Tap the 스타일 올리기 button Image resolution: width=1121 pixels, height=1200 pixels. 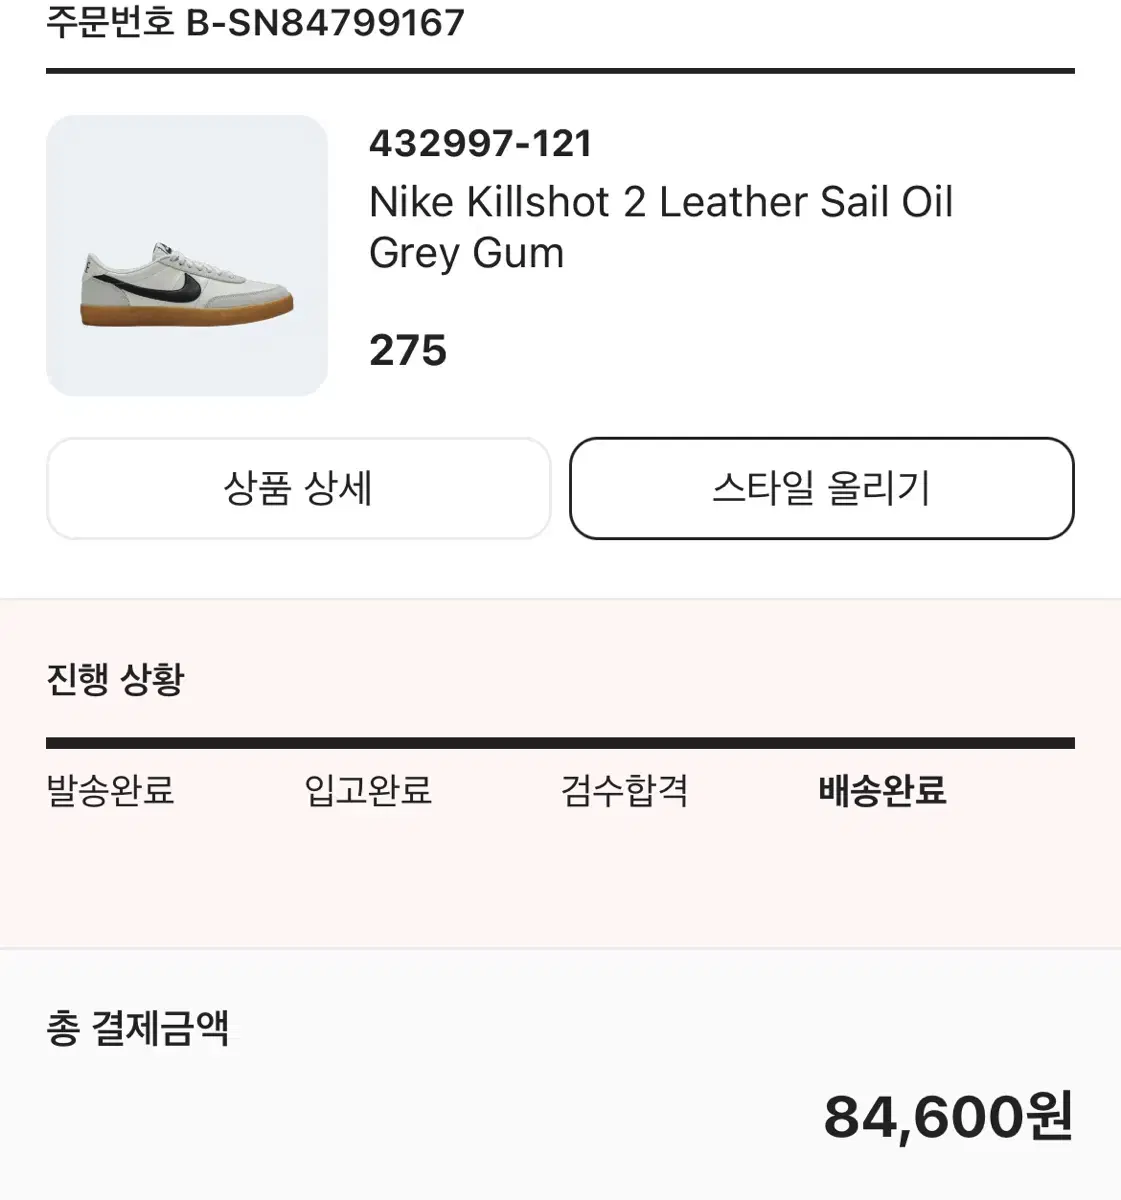point(821,488)
